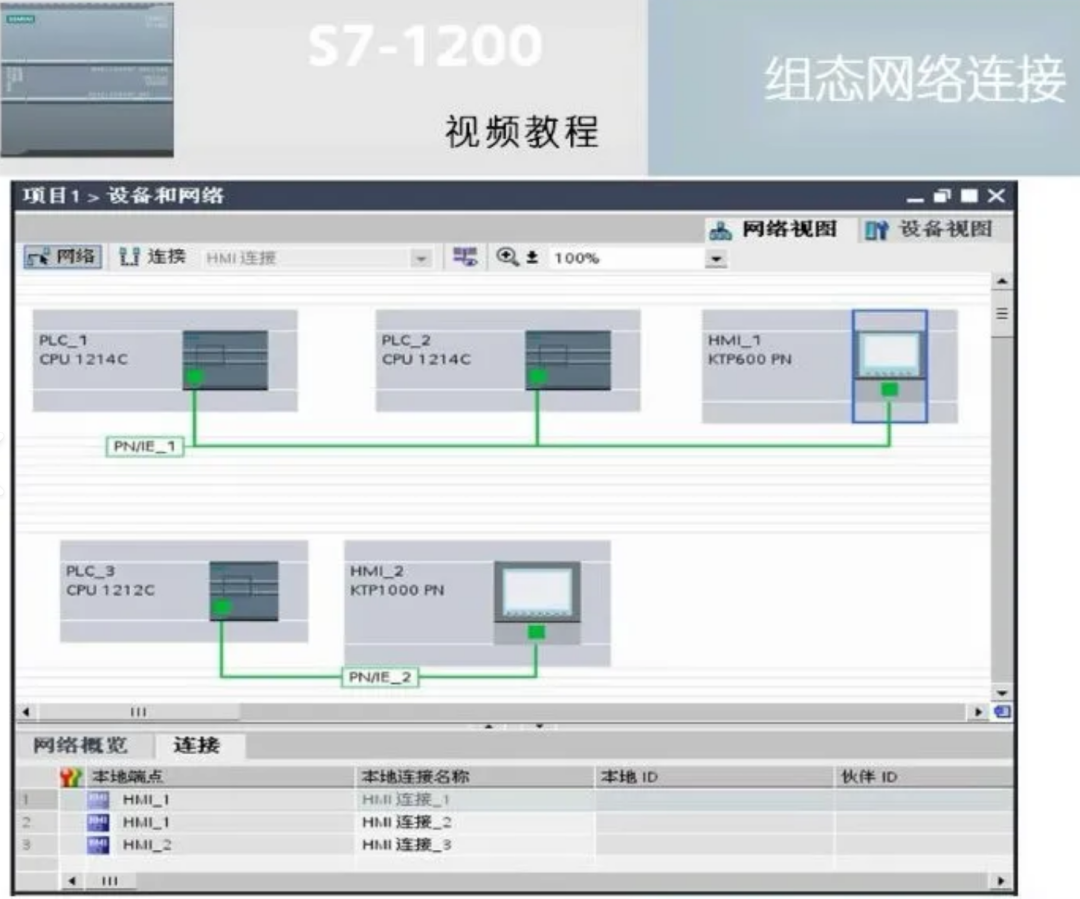
Task: Click the connection table right scroll arrow
Action: click(1001, 880)
